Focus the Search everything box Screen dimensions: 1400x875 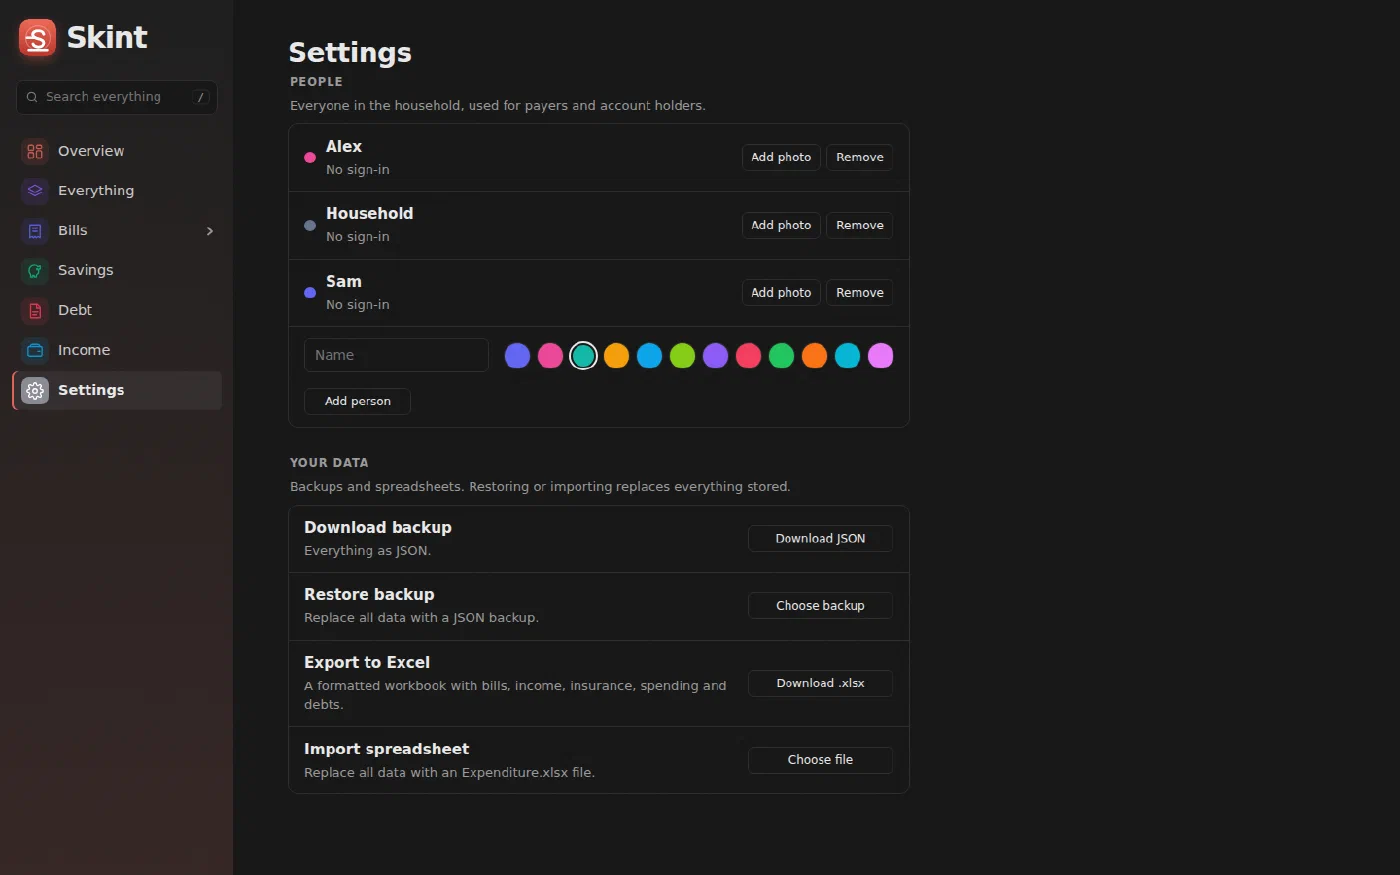click(117, 97)
